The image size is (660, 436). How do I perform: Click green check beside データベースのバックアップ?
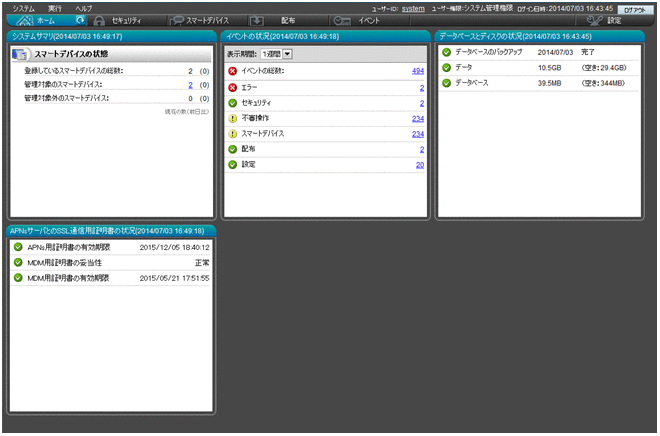[x=447, y=52]
